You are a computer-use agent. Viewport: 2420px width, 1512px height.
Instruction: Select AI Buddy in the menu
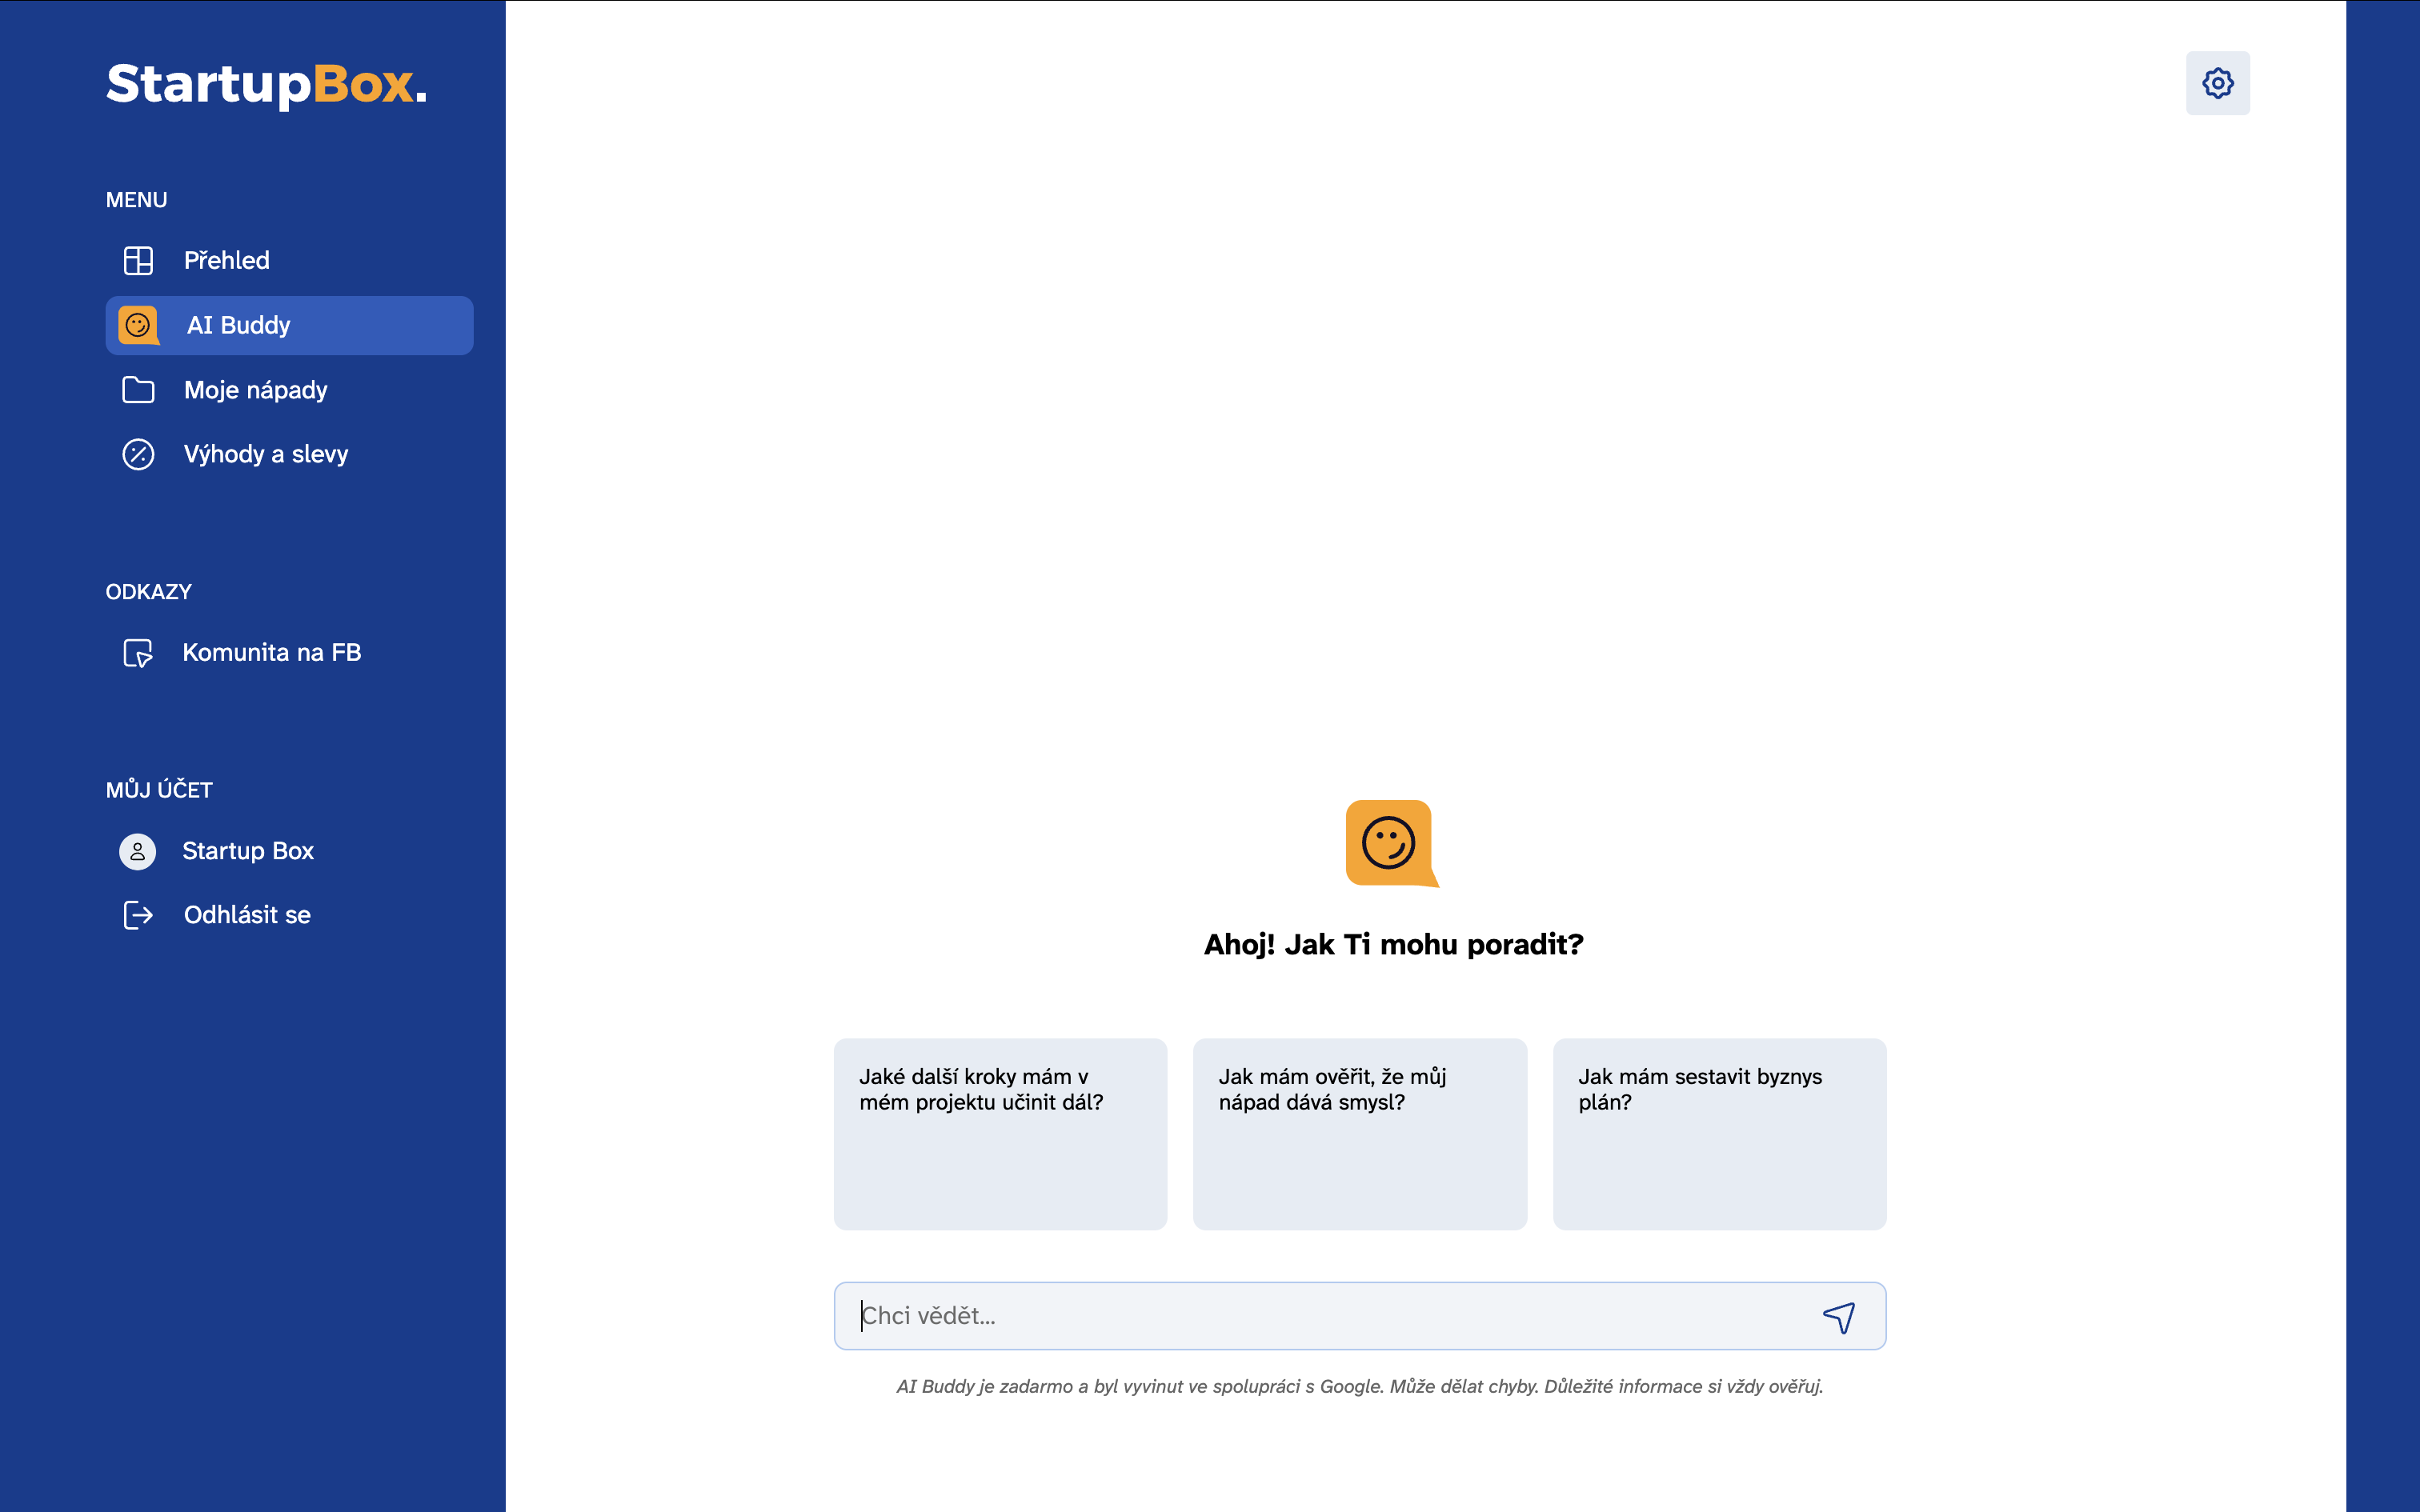click(239, 325)
